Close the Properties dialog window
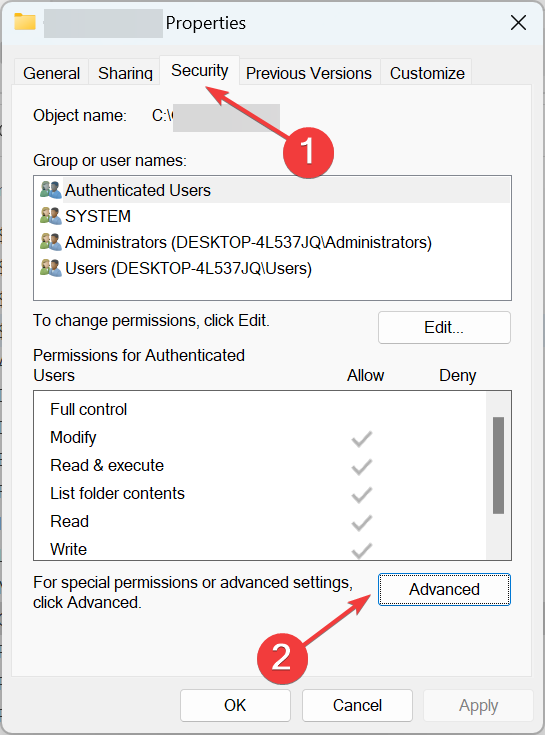Viewport: 545px width, 735px height. 518,22
